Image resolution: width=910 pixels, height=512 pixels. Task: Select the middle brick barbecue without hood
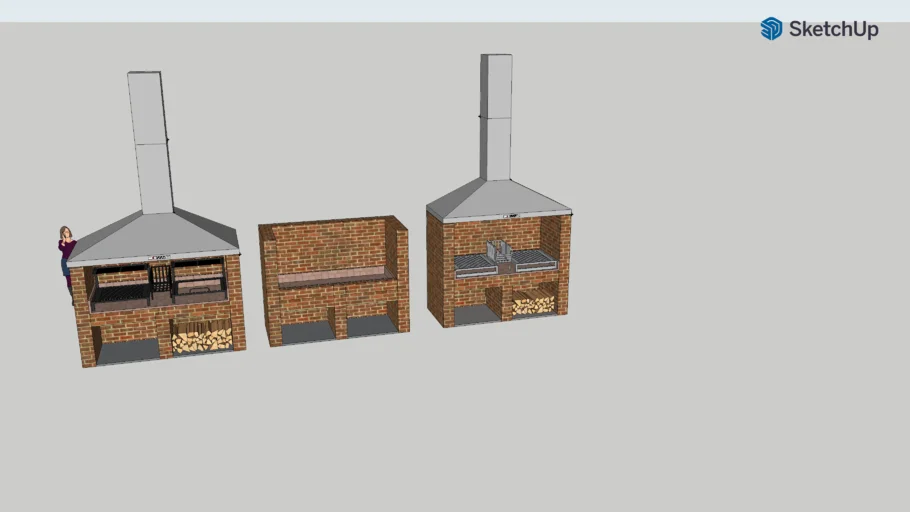pyautogui.click(x=334, y=281)
